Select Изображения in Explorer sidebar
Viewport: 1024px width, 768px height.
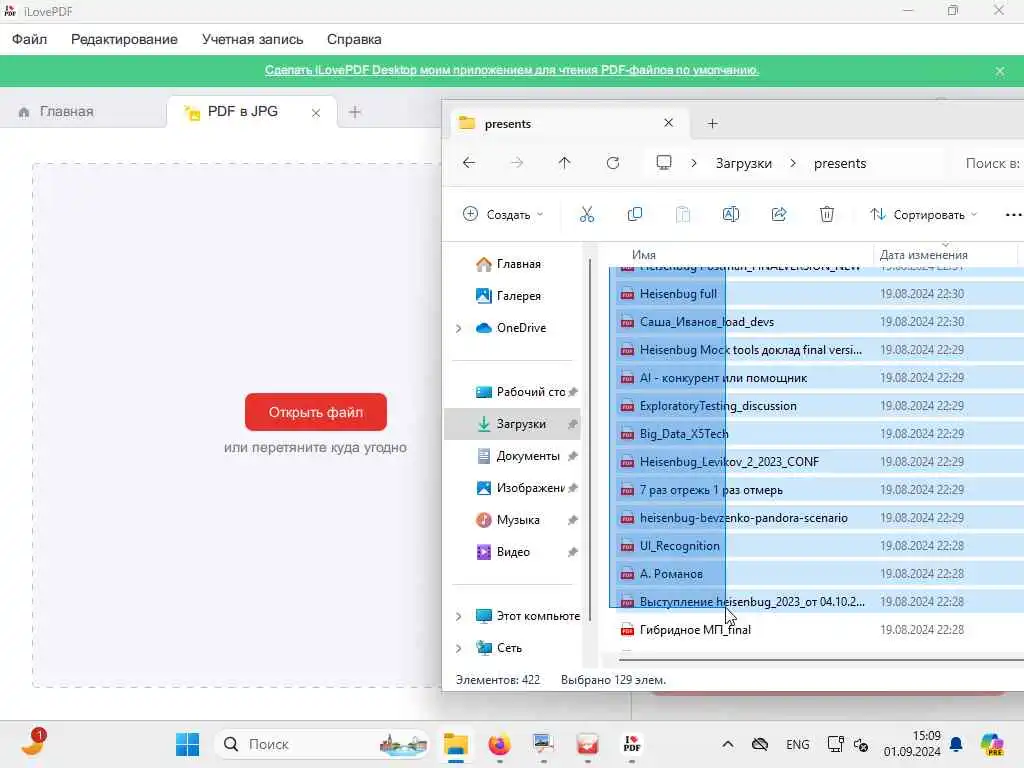[x=512, y=488]
